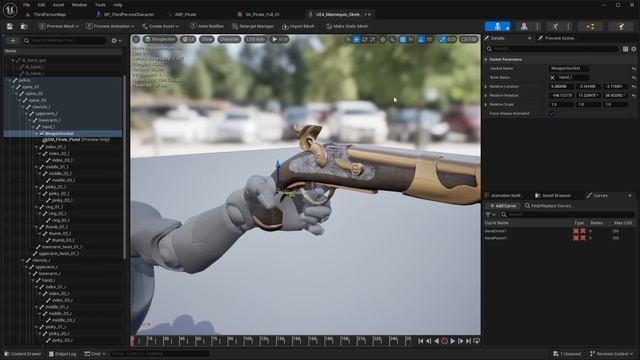Reset Socket Name to default arrow

tap(634, 69)
